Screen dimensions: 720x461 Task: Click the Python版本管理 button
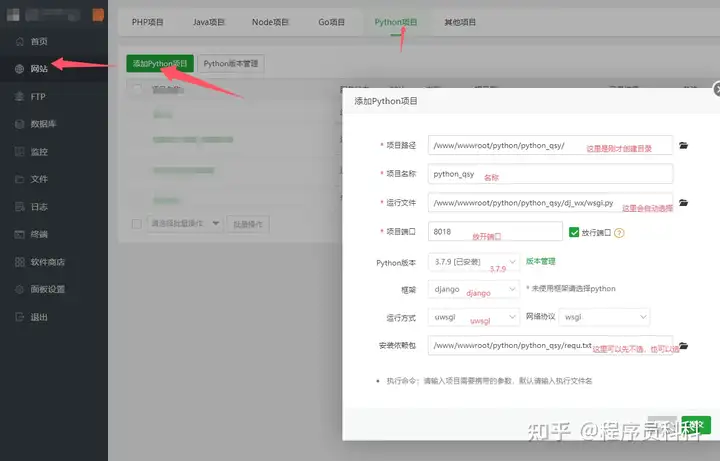(x=231, y=63)
